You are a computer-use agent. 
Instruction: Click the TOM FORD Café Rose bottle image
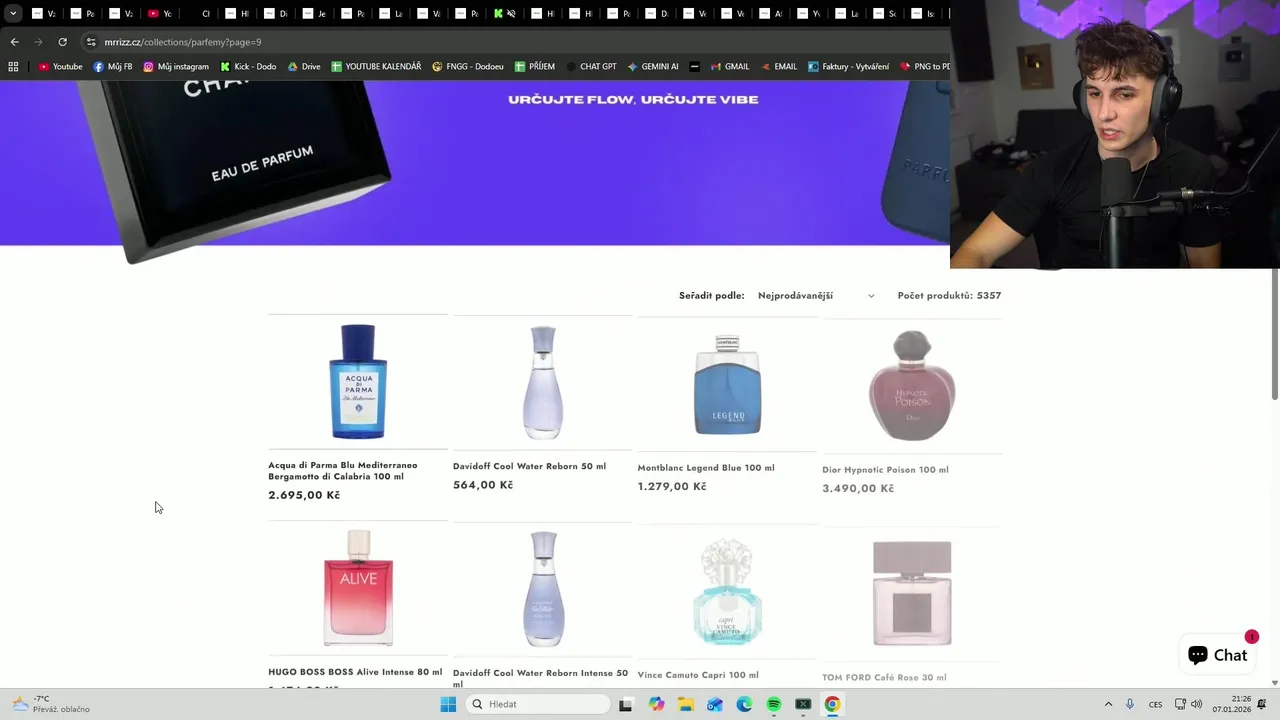[912, 594]
